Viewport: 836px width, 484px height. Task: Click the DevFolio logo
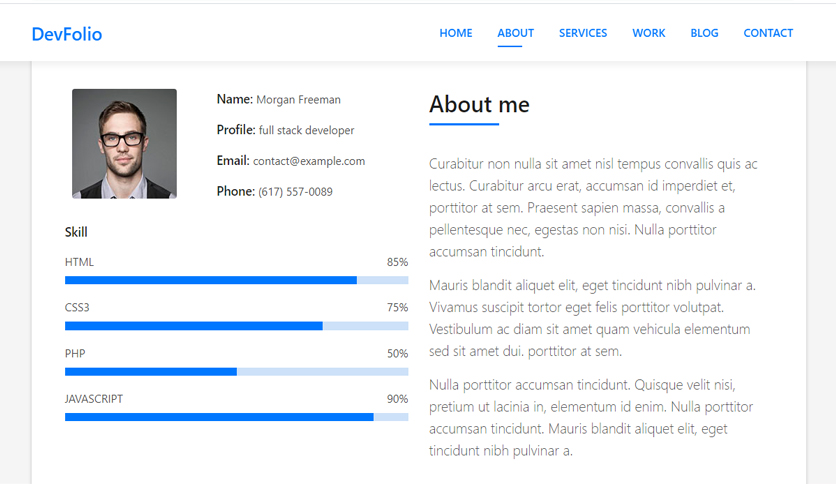click(x=67, y=34)
